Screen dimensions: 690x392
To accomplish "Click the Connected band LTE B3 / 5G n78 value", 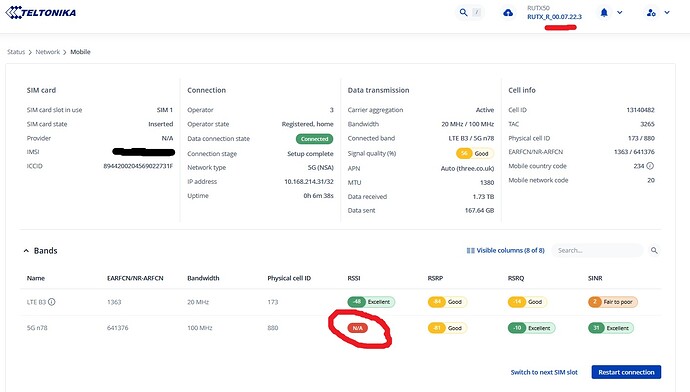I will pyautogui.click(x=471, y=138).
